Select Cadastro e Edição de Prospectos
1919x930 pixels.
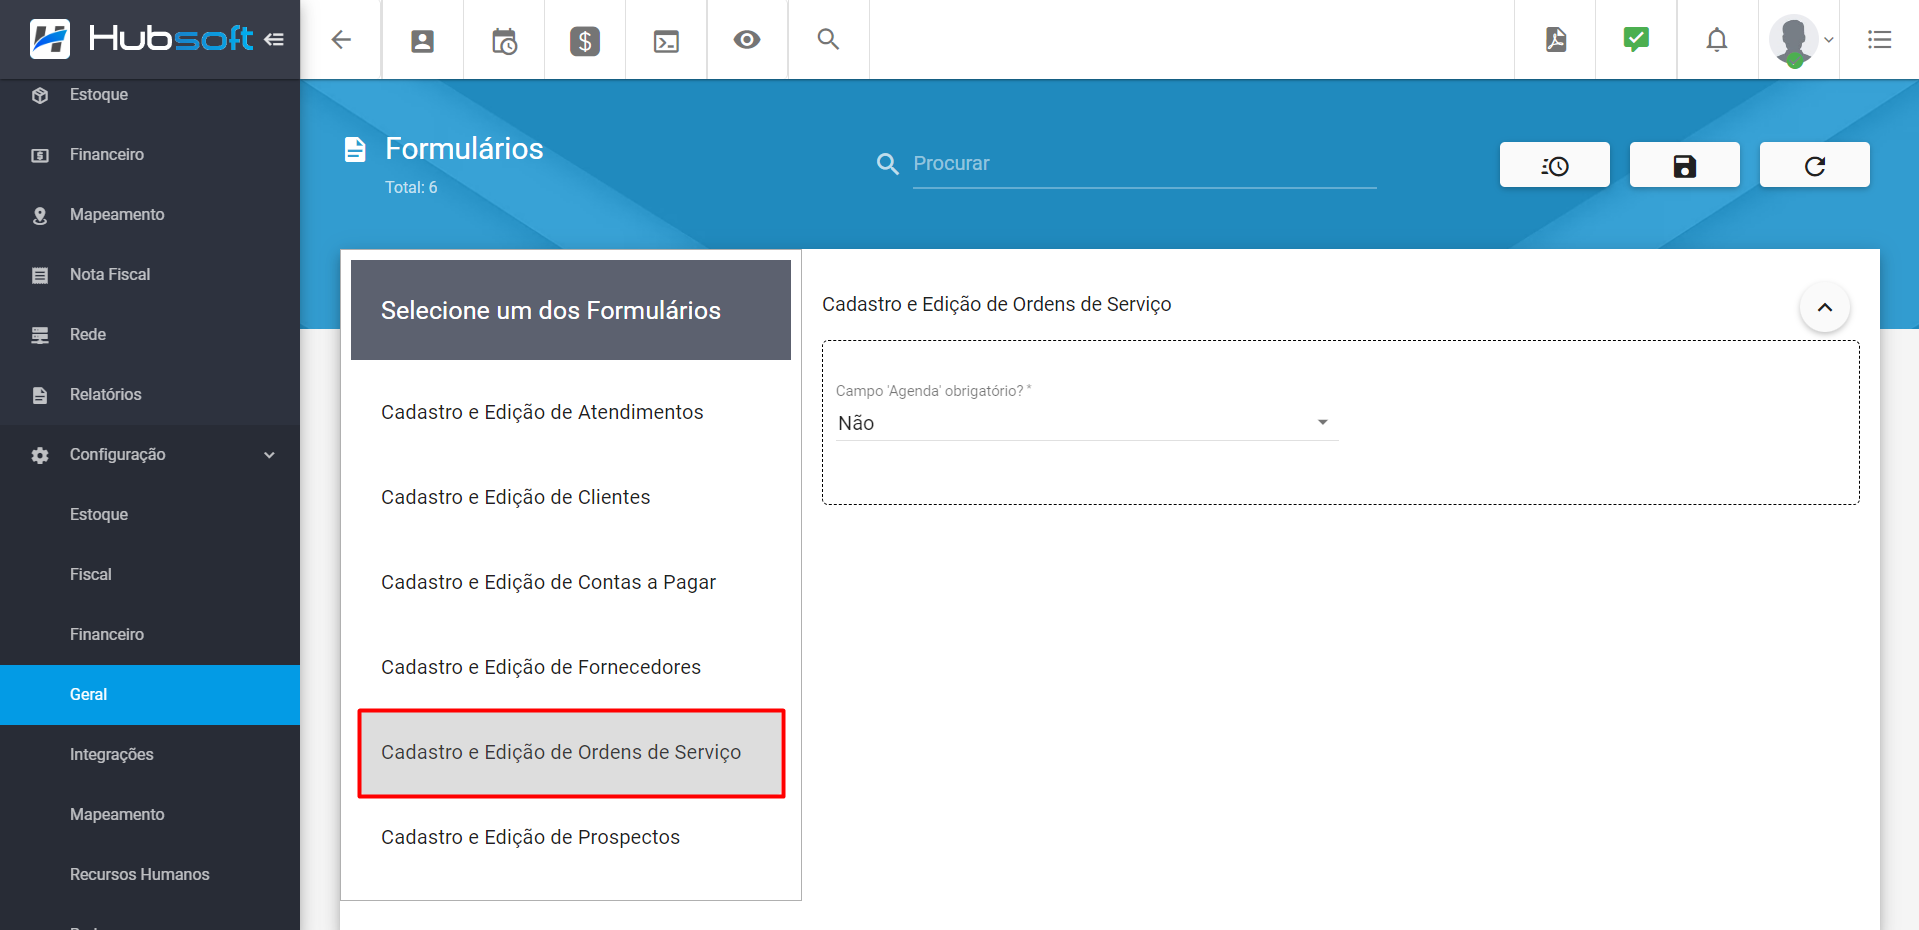(571, 837)
